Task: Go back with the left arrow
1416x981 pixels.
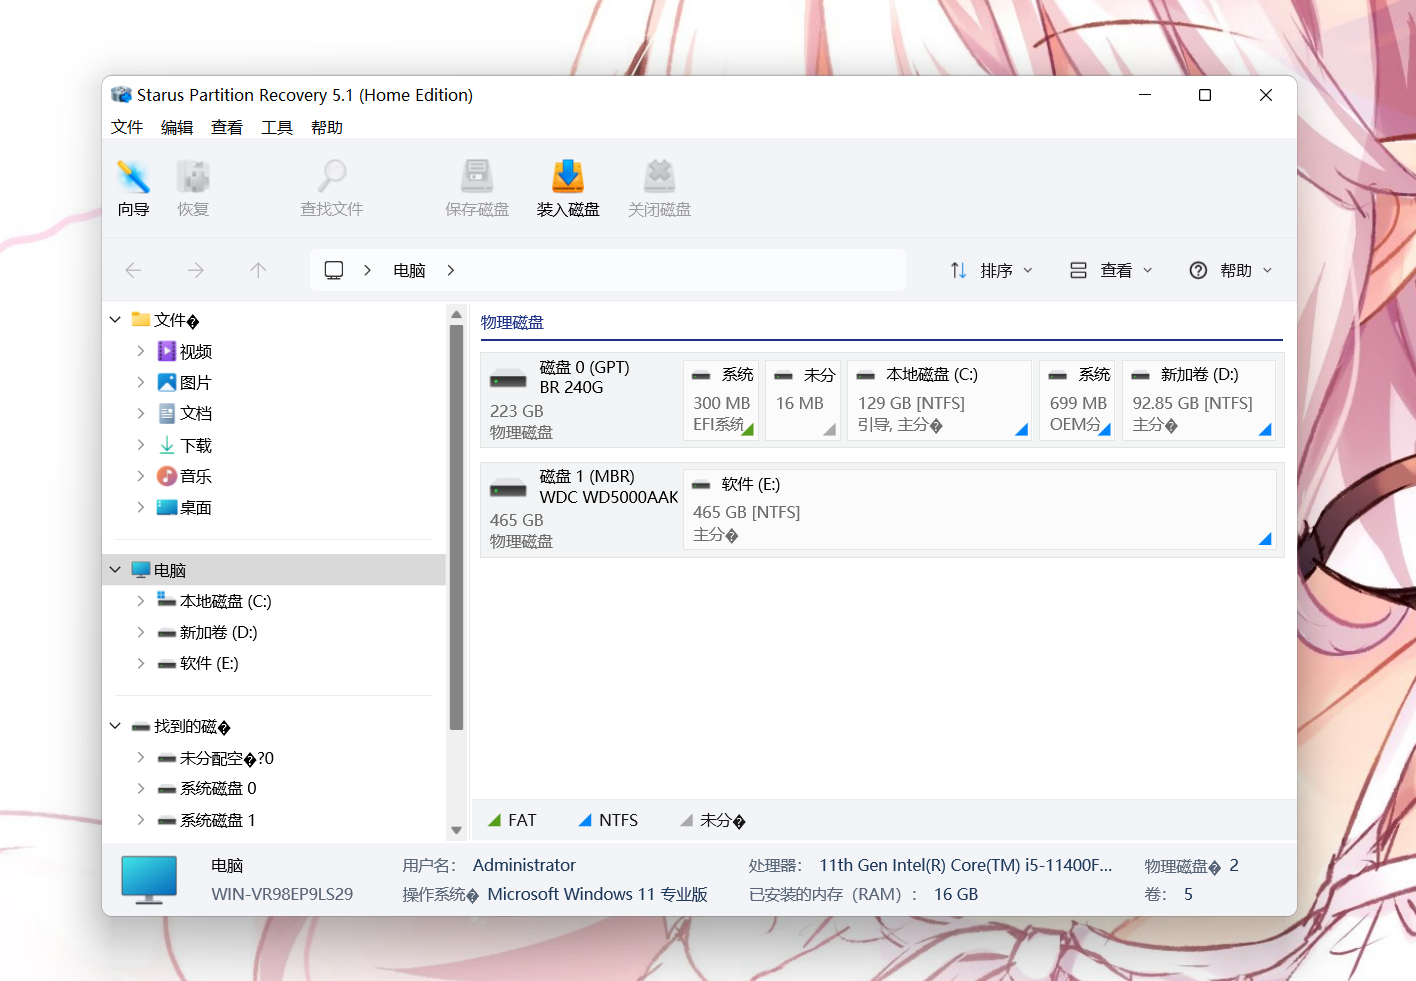Action: tap(133, 270)
